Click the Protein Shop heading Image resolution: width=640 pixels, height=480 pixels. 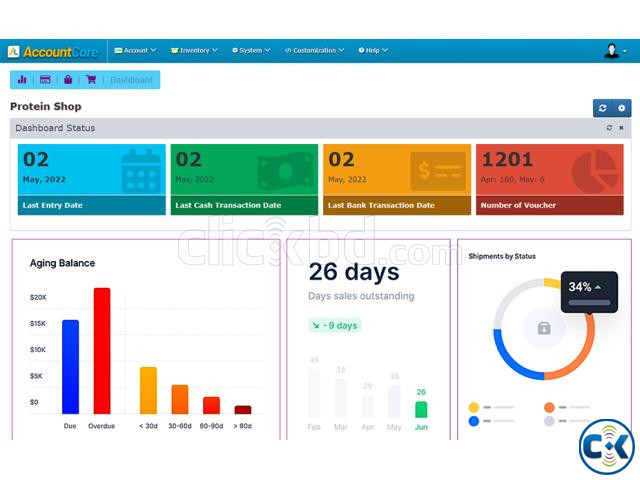click(x=46, y=107)
